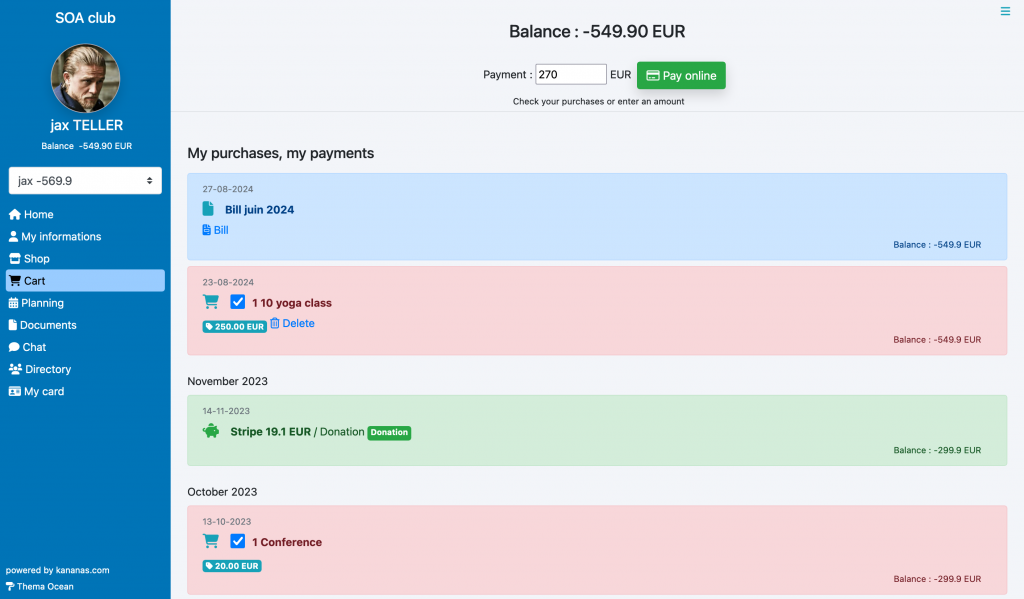
Task: Uncheck the 10 yoga class checkbox
Action: click(x=238, y=302)
